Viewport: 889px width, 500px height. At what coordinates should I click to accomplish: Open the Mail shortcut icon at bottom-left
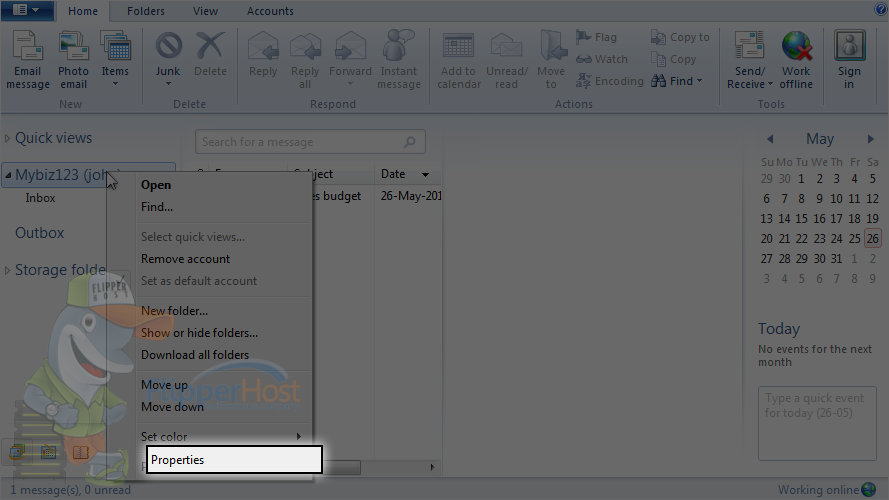coord(17,452)
